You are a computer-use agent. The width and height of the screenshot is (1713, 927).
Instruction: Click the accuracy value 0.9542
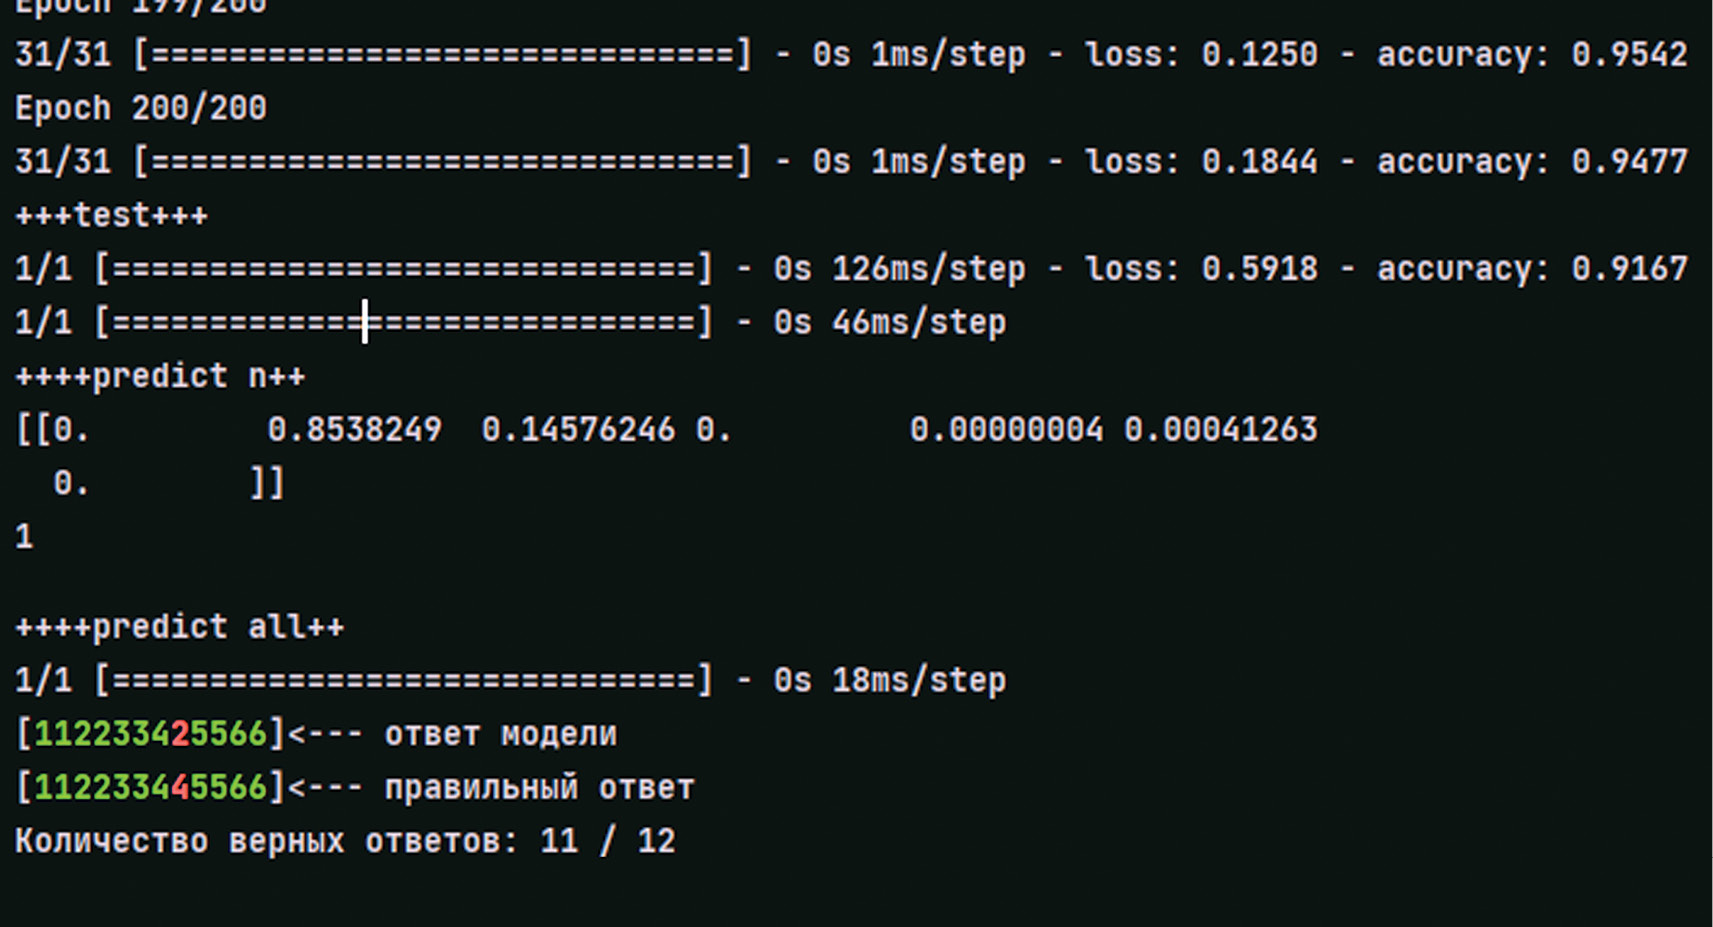click(1629, 54)
